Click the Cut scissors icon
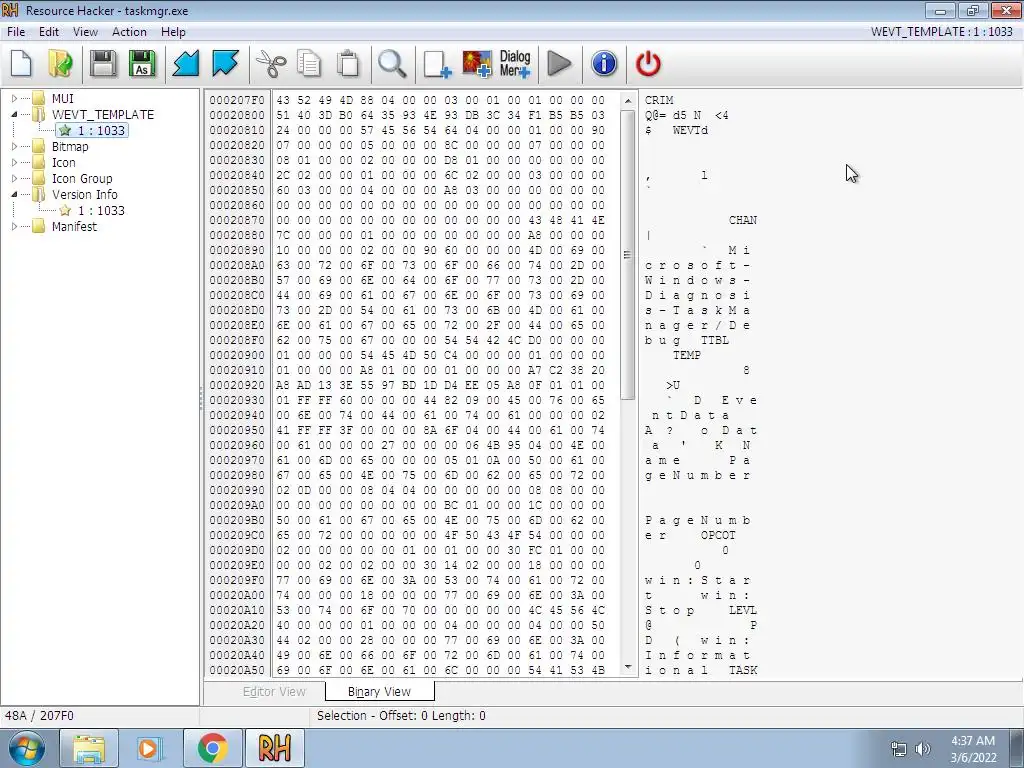The height and width of the screenshot is (768, 1024). tap(270, 64)
